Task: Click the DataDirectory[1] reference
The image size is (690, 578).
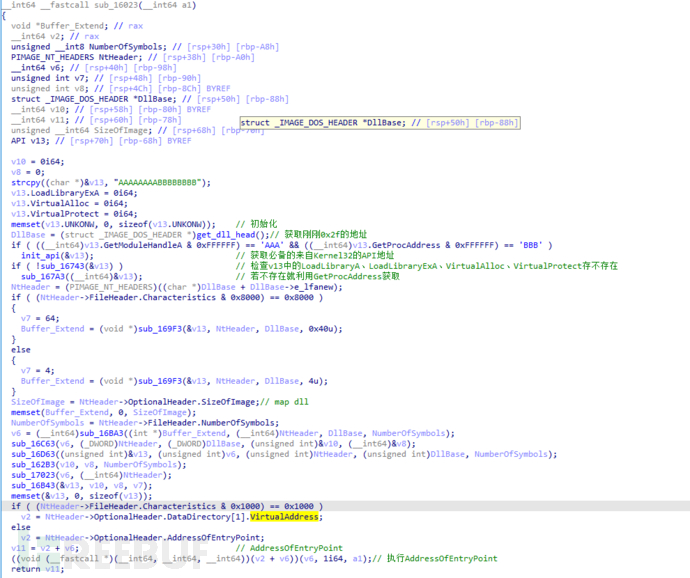Action: pyautogui.click(x=206, y=517)
